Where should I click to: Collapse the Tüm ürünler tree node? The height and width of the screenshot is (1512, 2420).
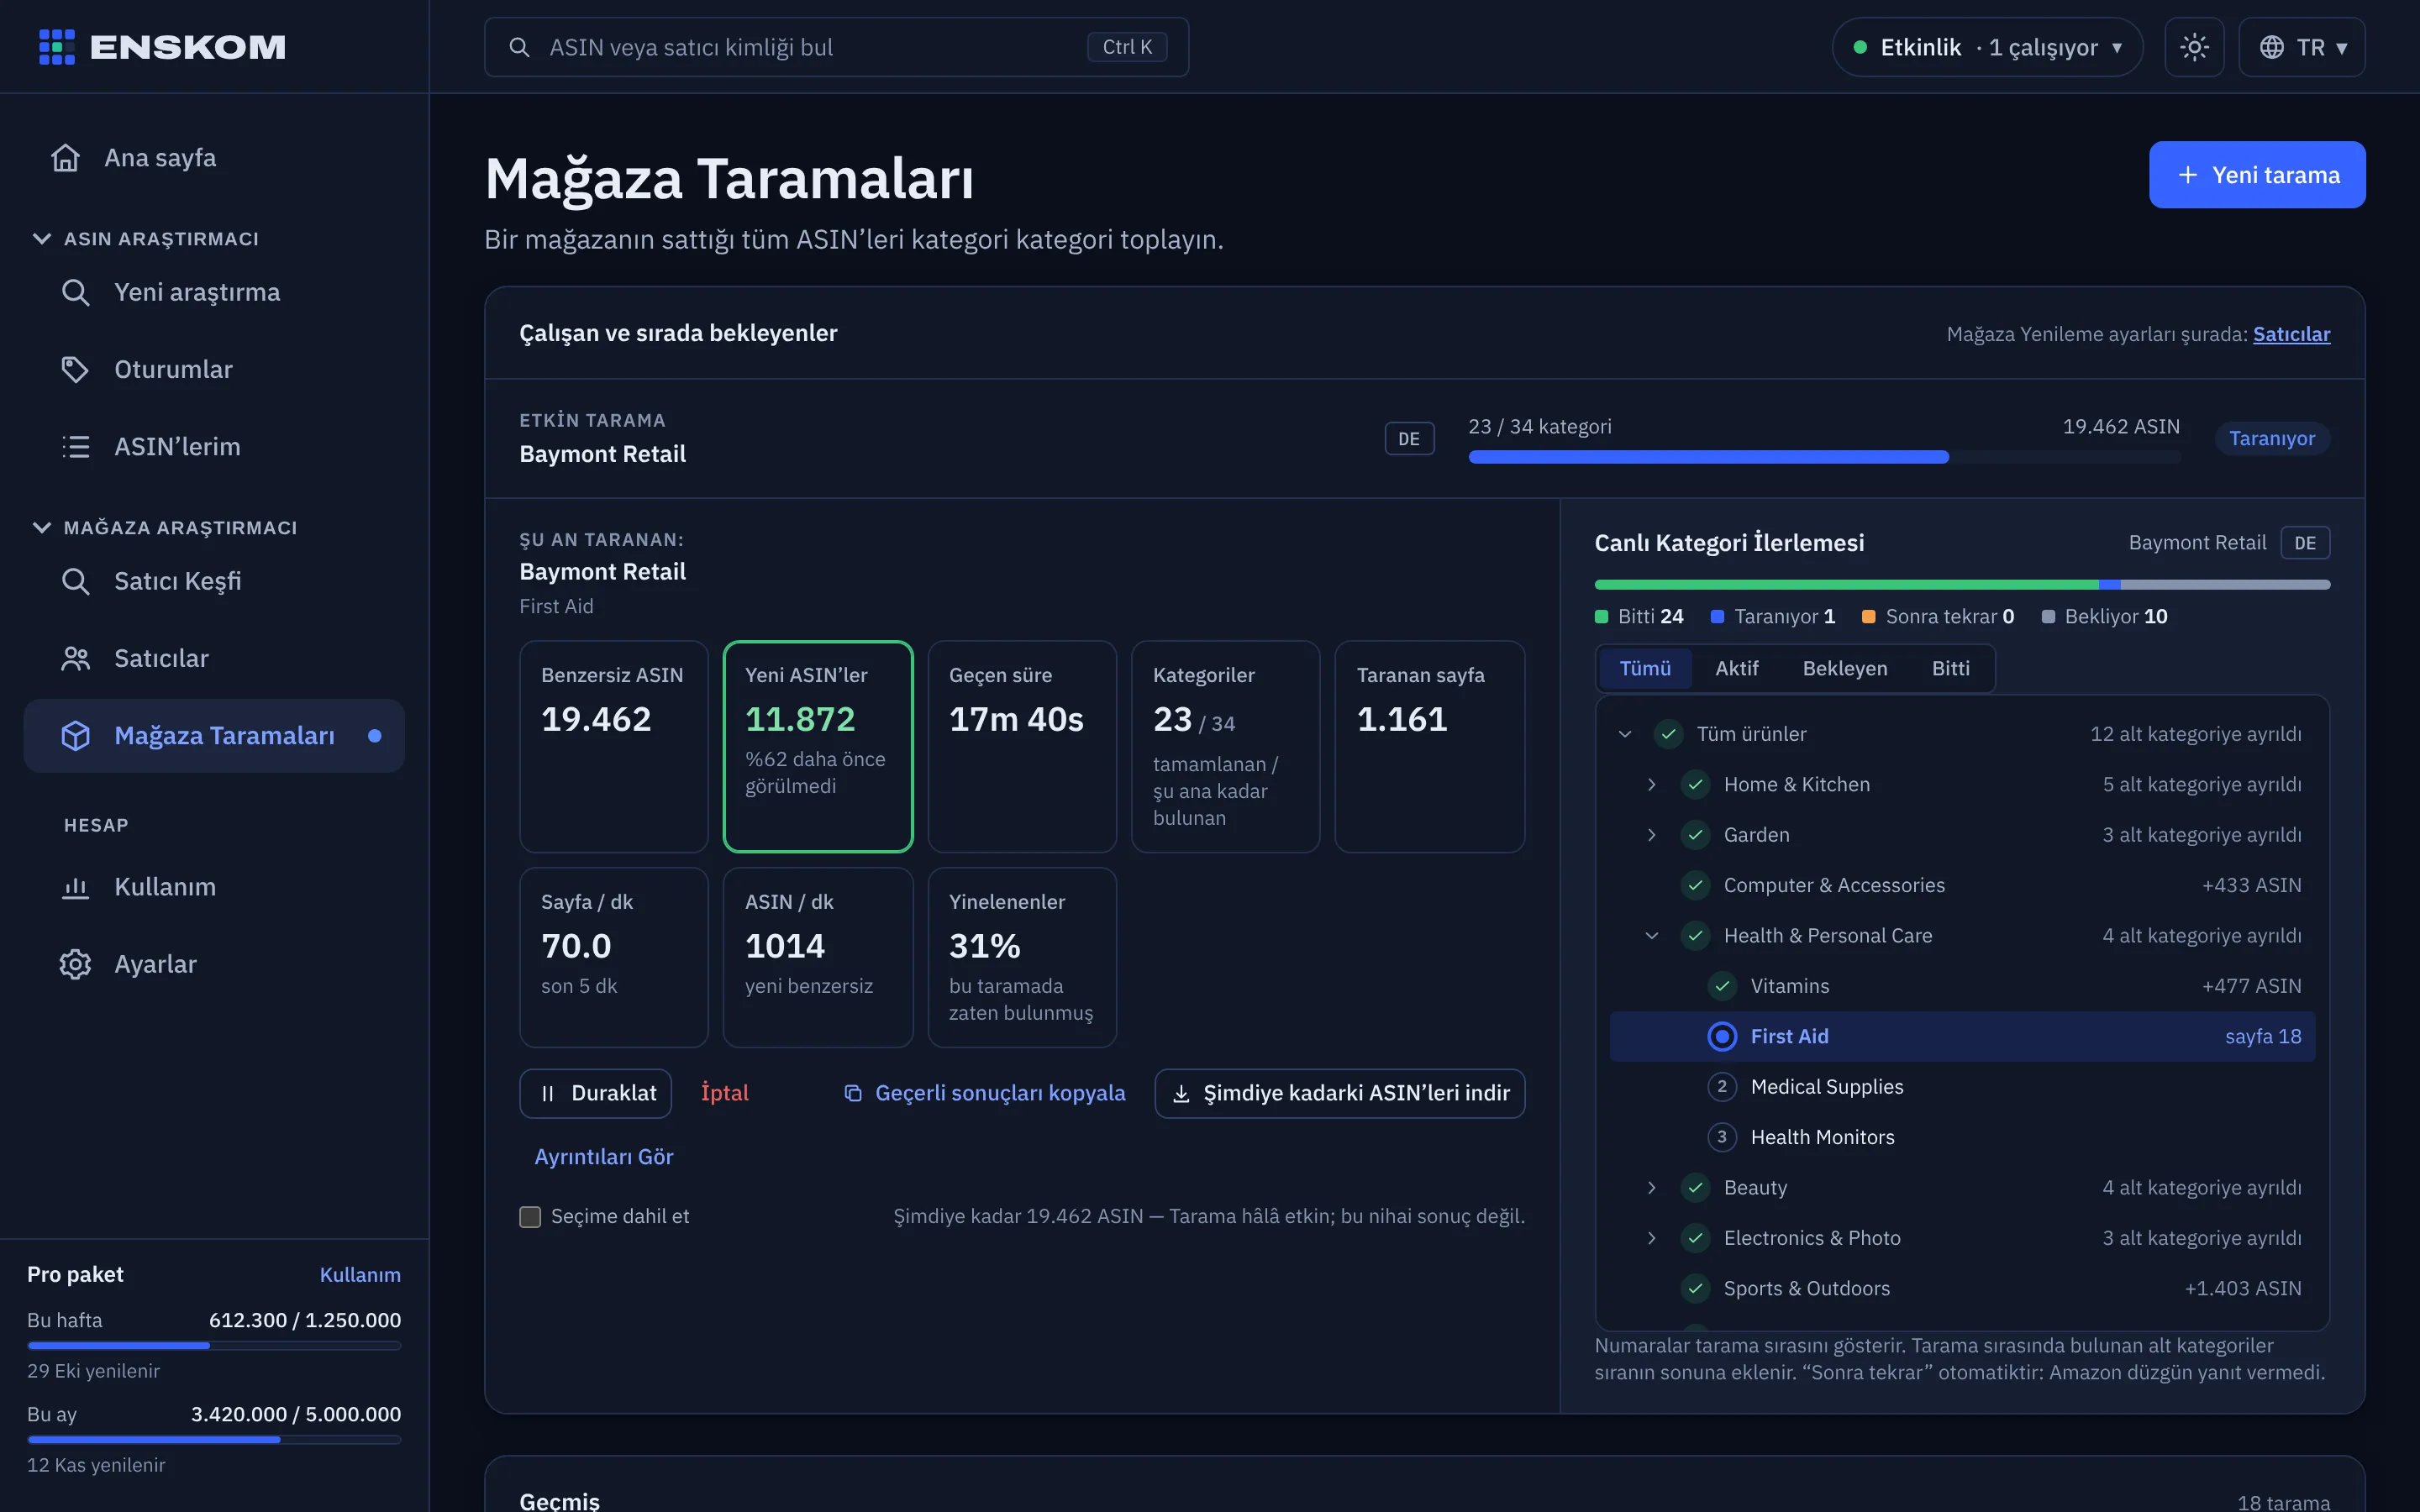tap(1625, 734)
